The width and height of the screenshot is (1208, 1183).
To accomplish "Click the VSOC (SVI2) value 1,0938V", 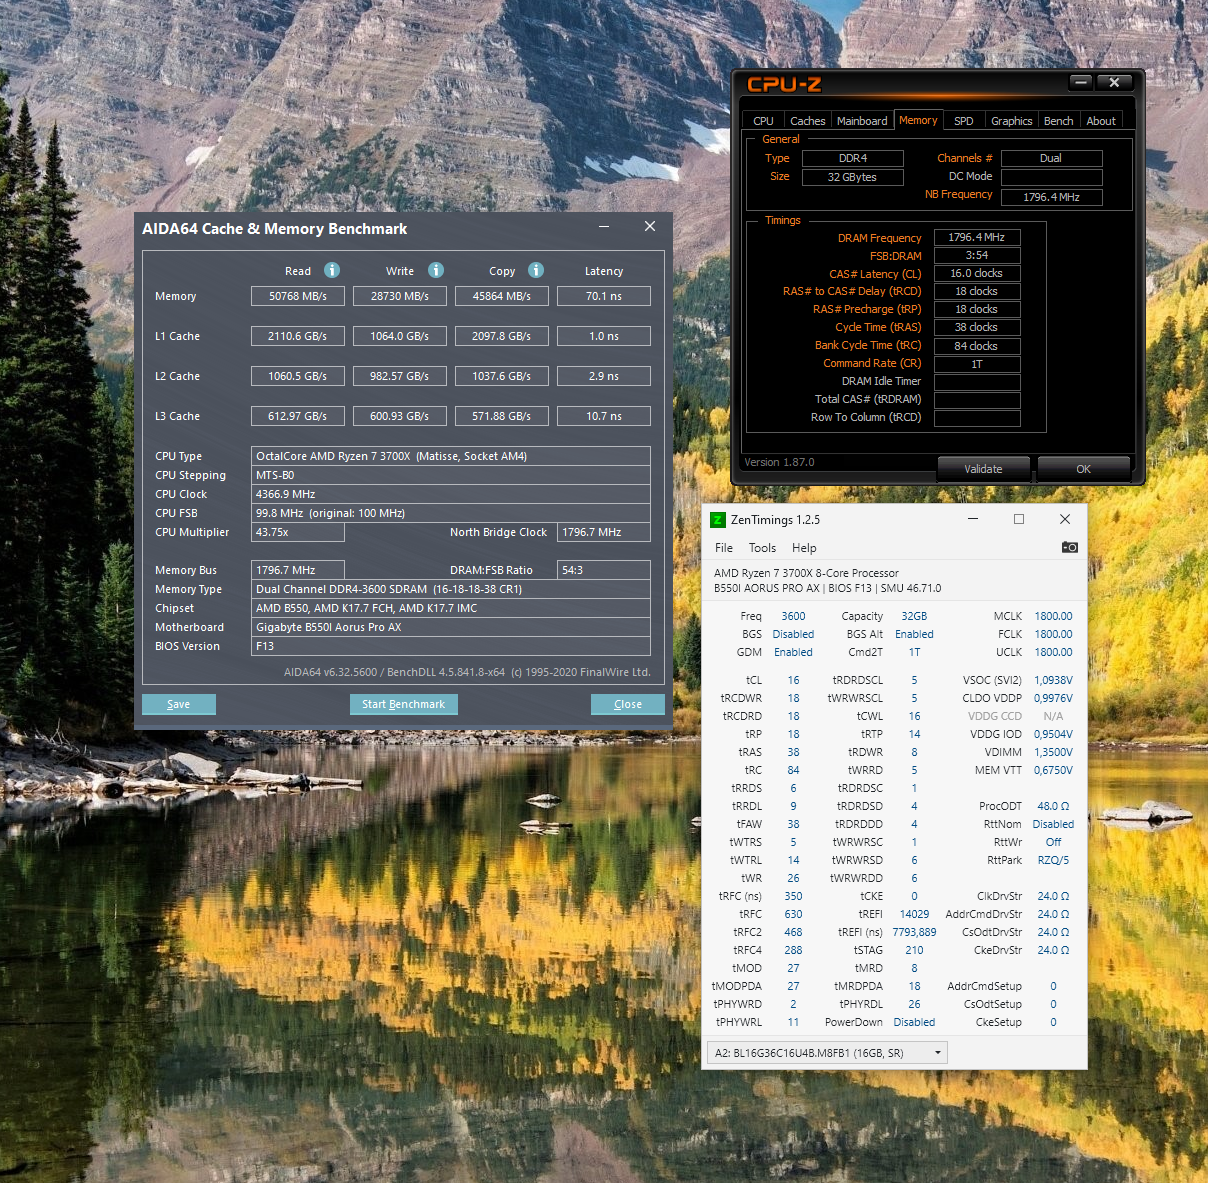I will click(1053, 680).
